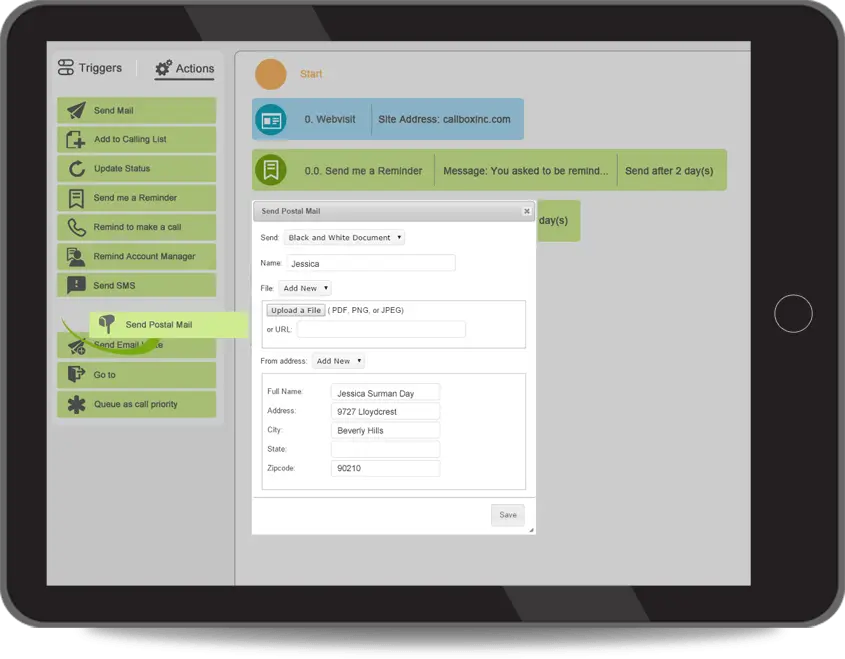This screenshot has width=845, height=659.
Task: Close the Send Postal Mail dialog
Action: (527, 211)
